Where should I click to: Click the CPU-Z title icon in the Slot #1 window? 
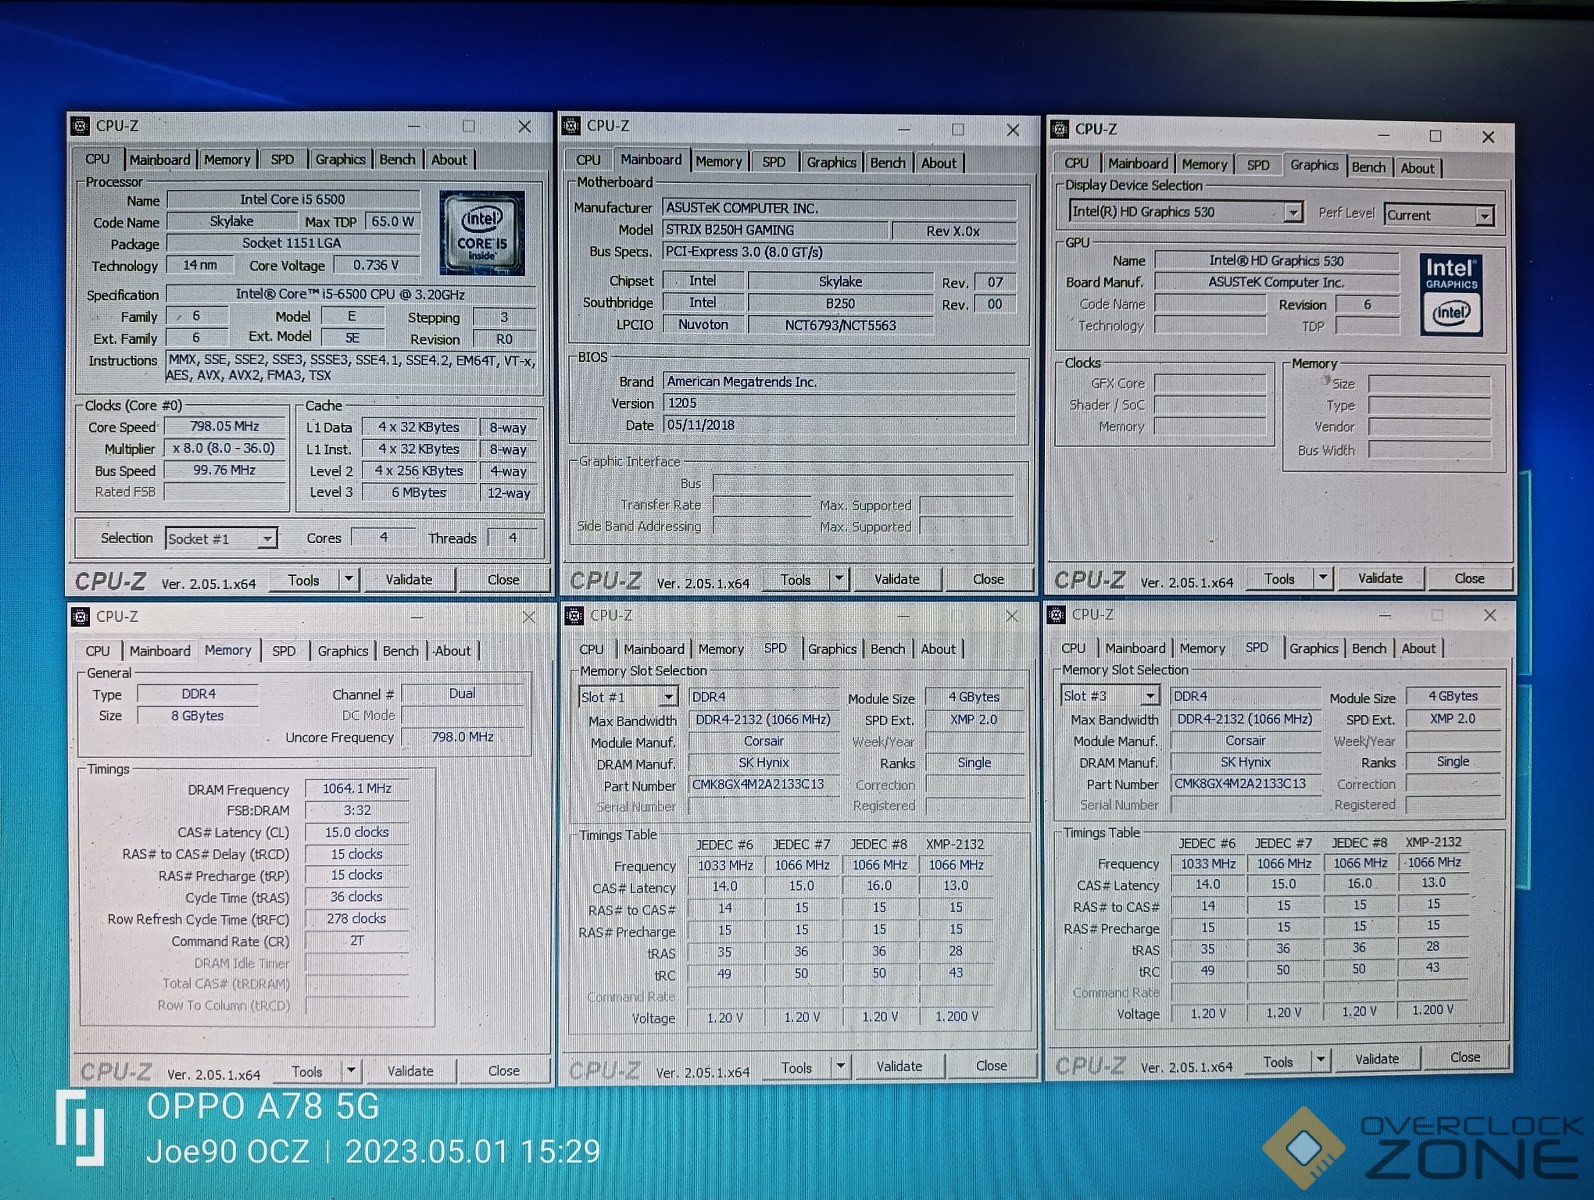click(574, 615)
